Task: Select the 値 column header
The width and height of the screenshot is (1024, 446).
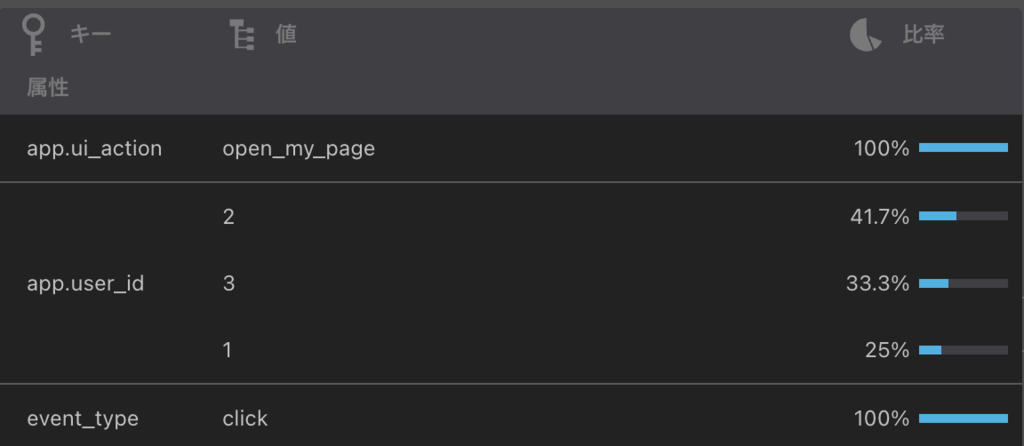Action: point(286,35)
